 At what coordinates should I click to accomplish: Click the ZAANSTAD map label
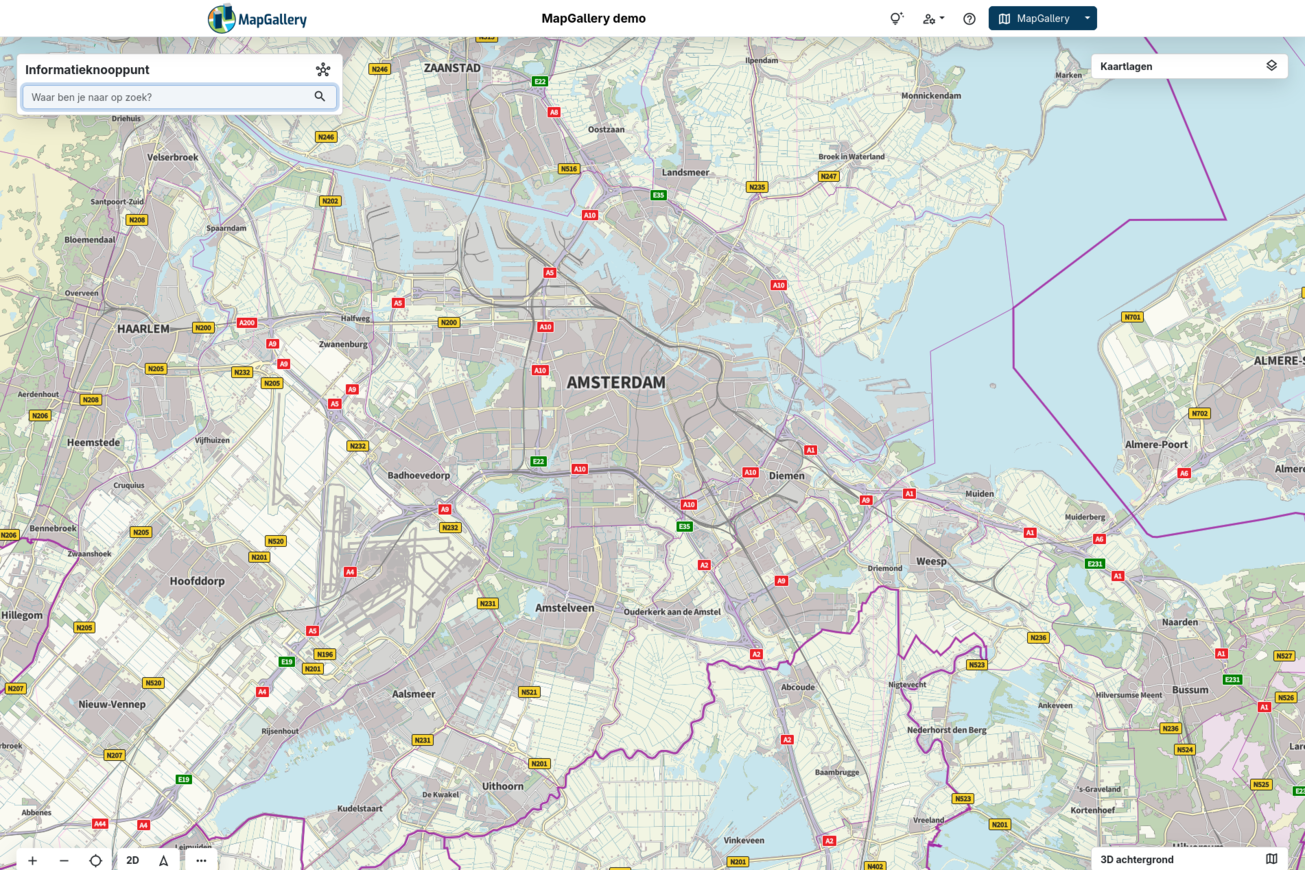pyautogui.click(x=452, y=68)
